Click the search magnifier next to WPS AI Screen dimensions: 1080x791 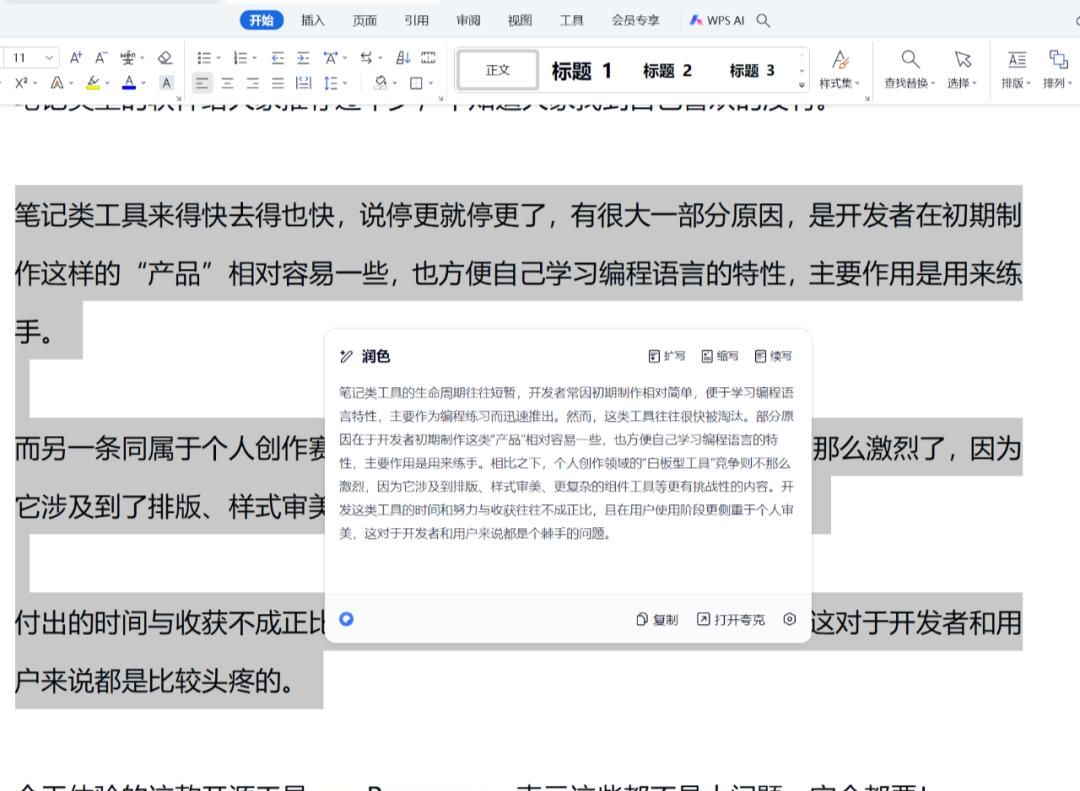tap(763, 20)
